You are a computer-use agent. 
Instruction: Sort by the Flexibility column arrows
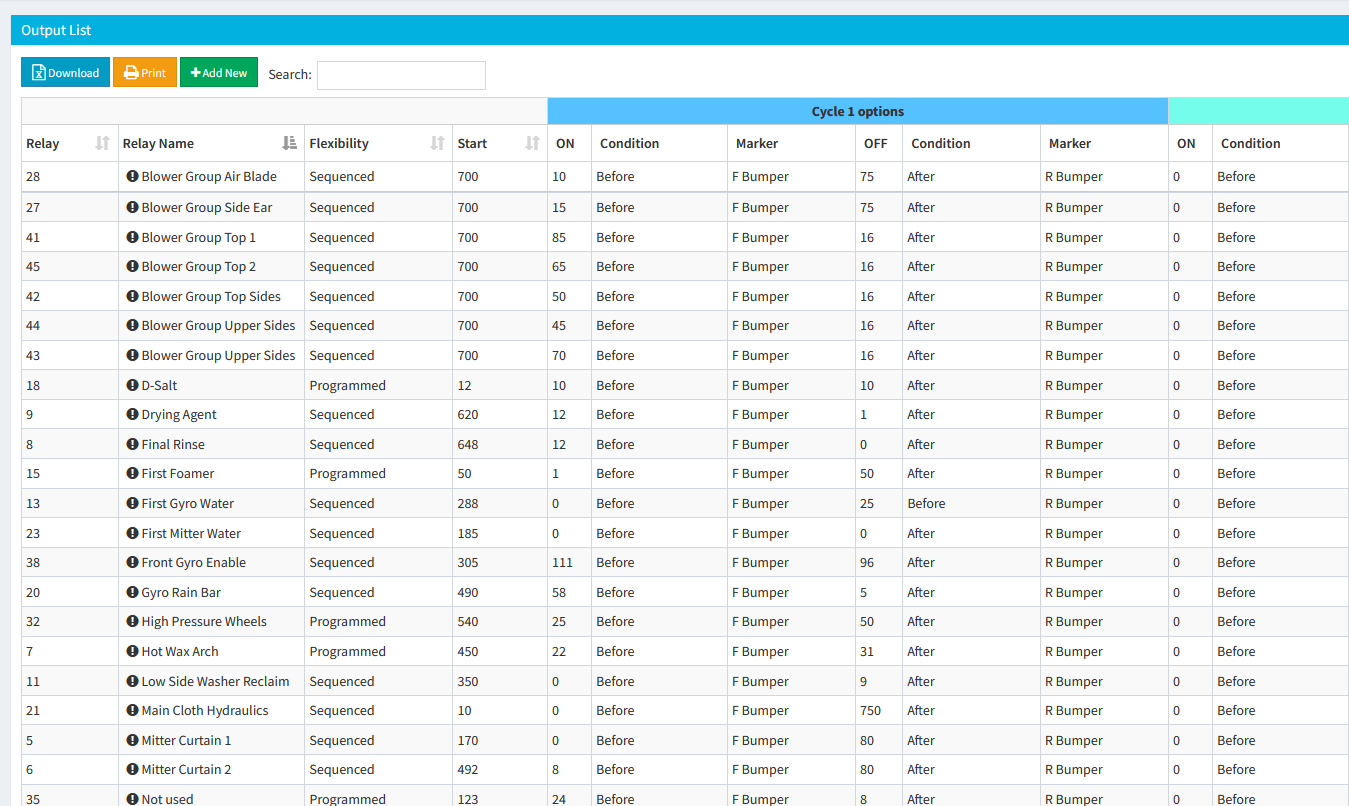(436, 143)
